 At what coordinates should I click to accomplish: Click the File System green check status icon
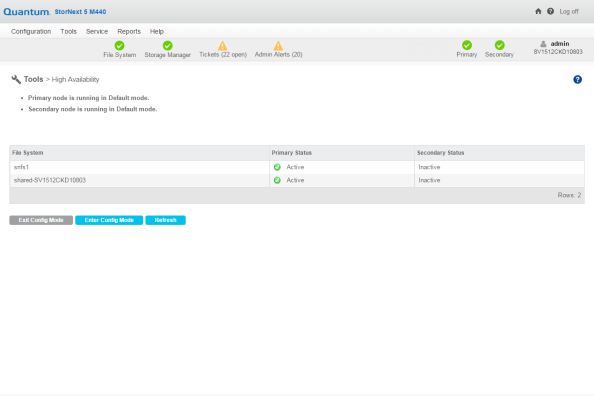pyautogui.click(x=119, y=45)
